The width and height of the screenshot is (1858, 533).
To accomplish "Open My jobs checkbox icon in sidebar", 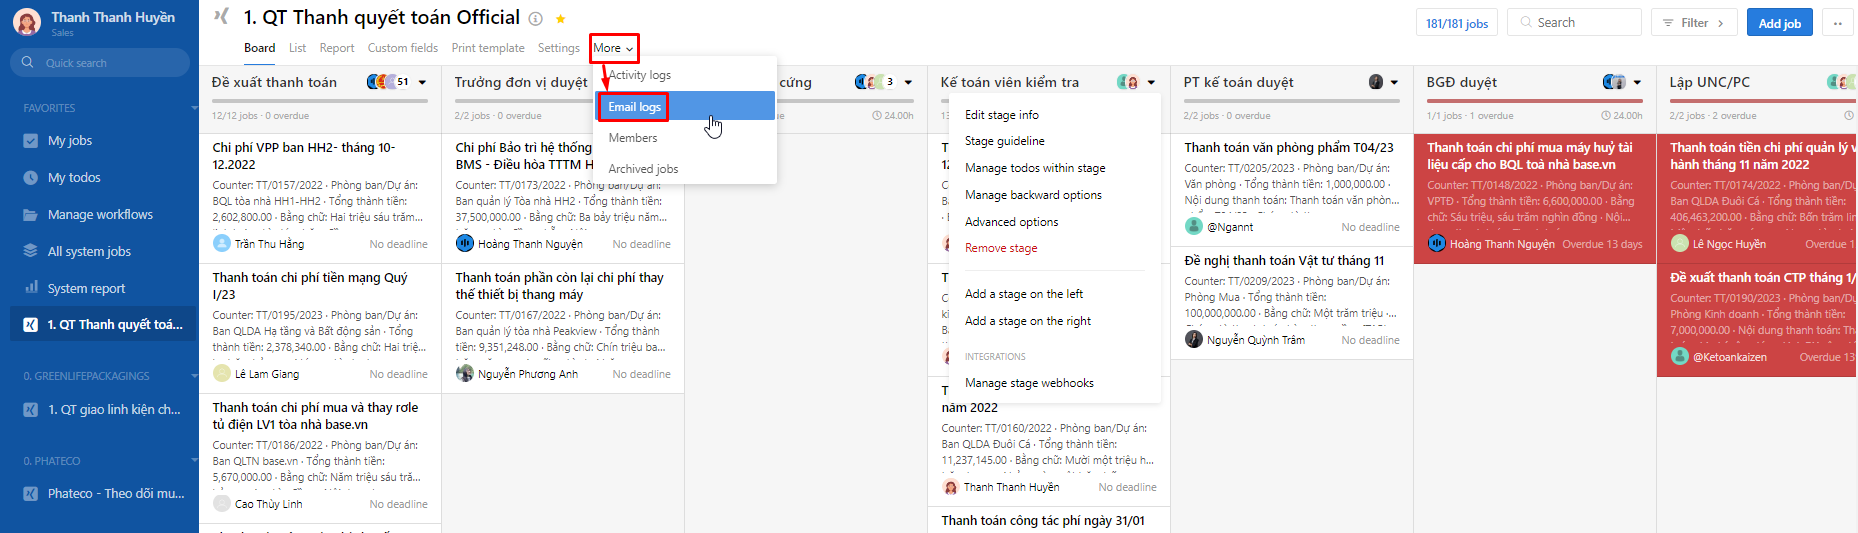I will [30, 141].
